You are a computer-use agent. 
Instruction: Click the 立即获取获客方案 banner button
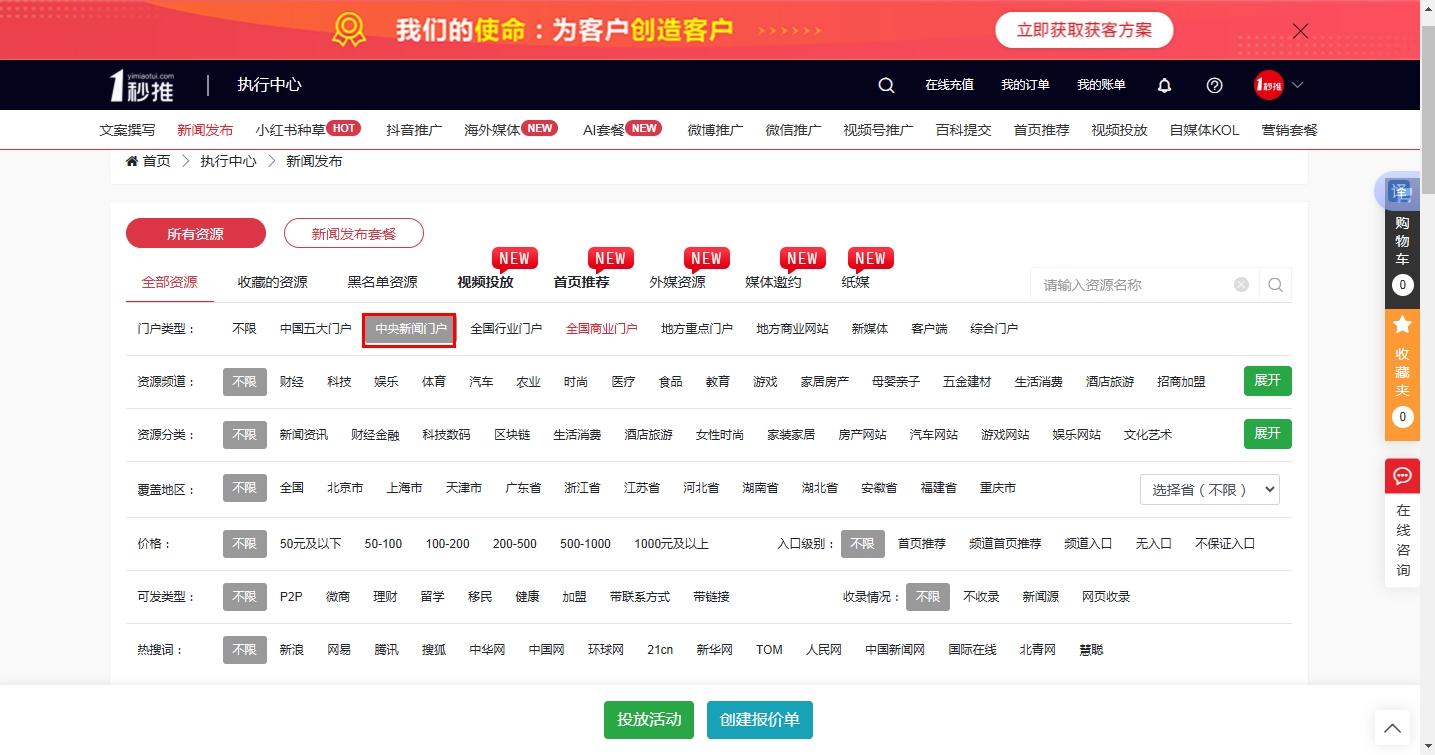click(1083, 30)
